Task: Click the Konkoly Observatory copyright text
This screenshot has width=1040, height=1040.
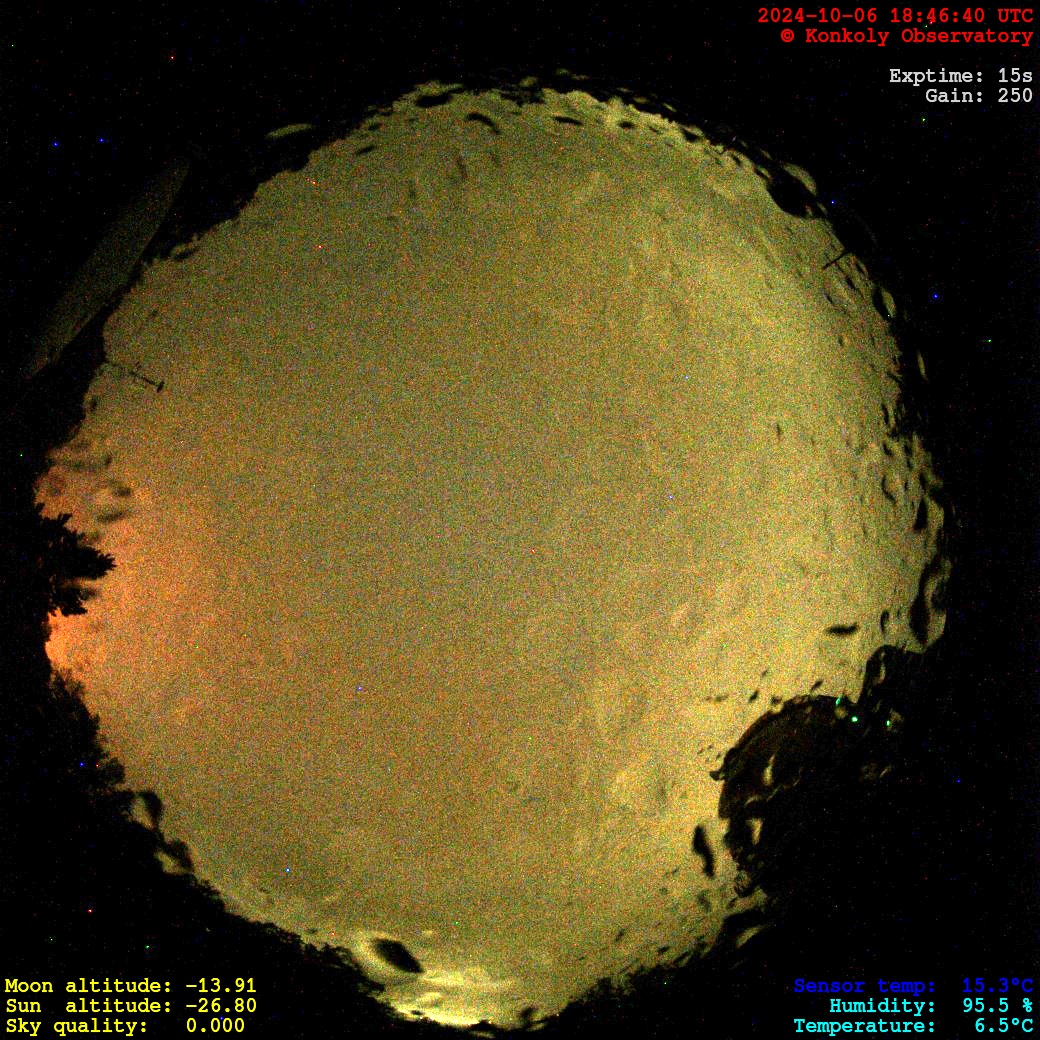Action: click(906, 36)
